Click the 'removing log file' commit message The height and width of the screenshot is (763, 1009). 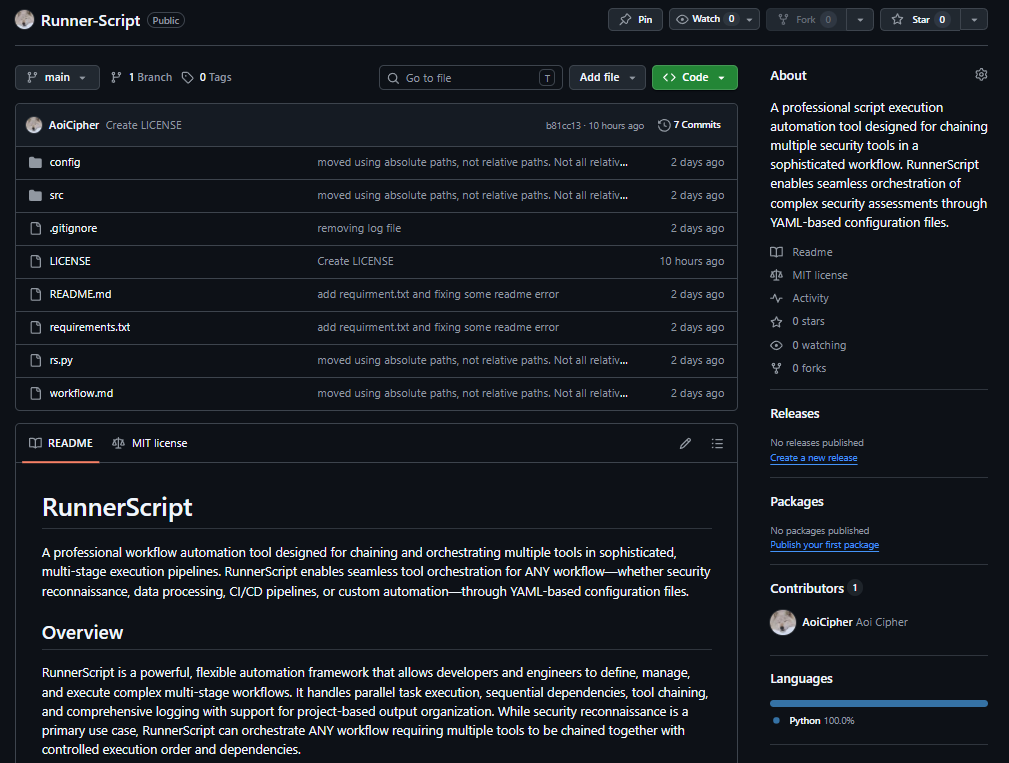click(359, 228)
